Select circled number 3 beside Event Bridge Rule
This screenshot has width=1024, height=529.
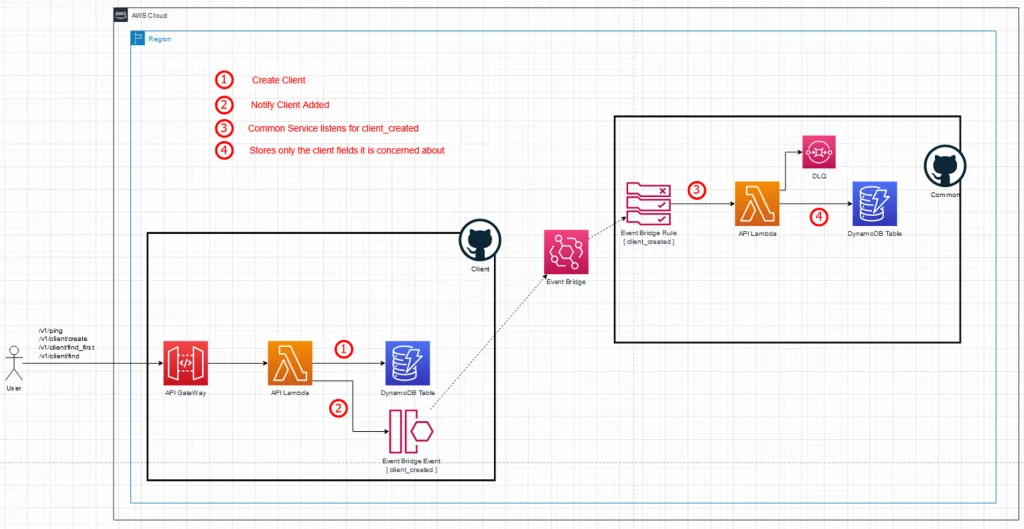pyautogui.click(x=697, y=188)
